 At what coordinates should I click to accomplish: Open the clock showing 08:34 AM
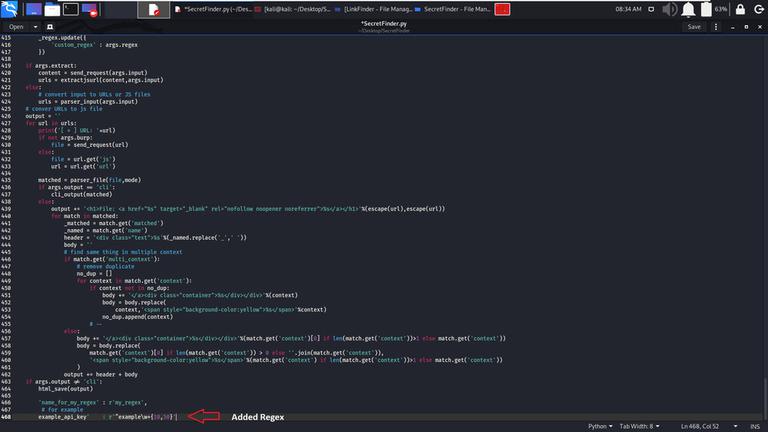(628, 9)
